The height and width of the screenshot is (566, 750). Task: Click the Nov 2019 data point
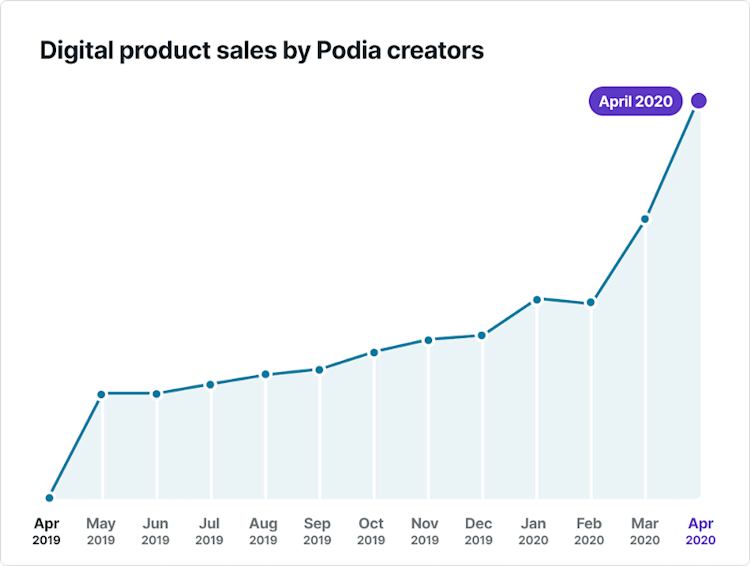[429, 340]
